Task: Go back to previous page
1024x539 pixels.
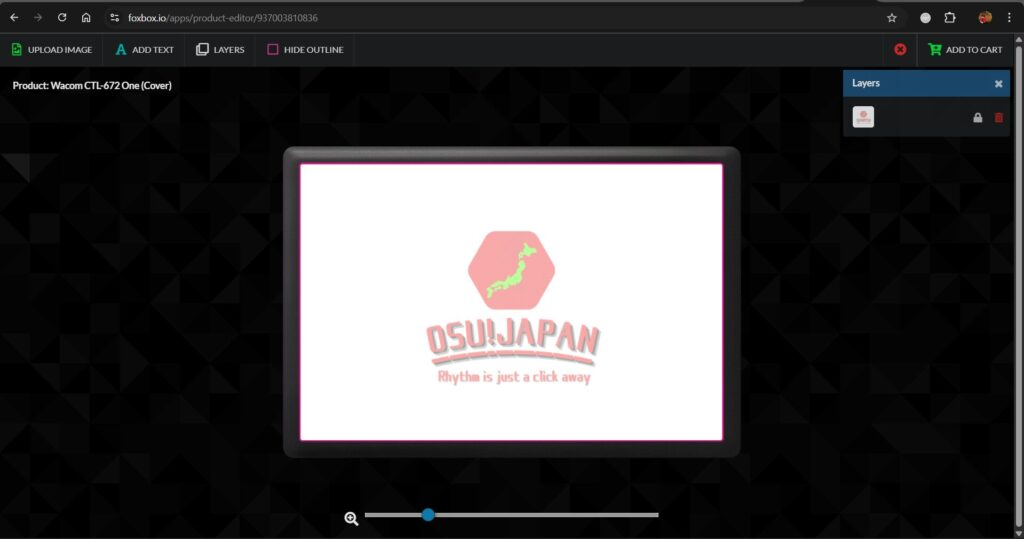Action: (x=14, y=18)
